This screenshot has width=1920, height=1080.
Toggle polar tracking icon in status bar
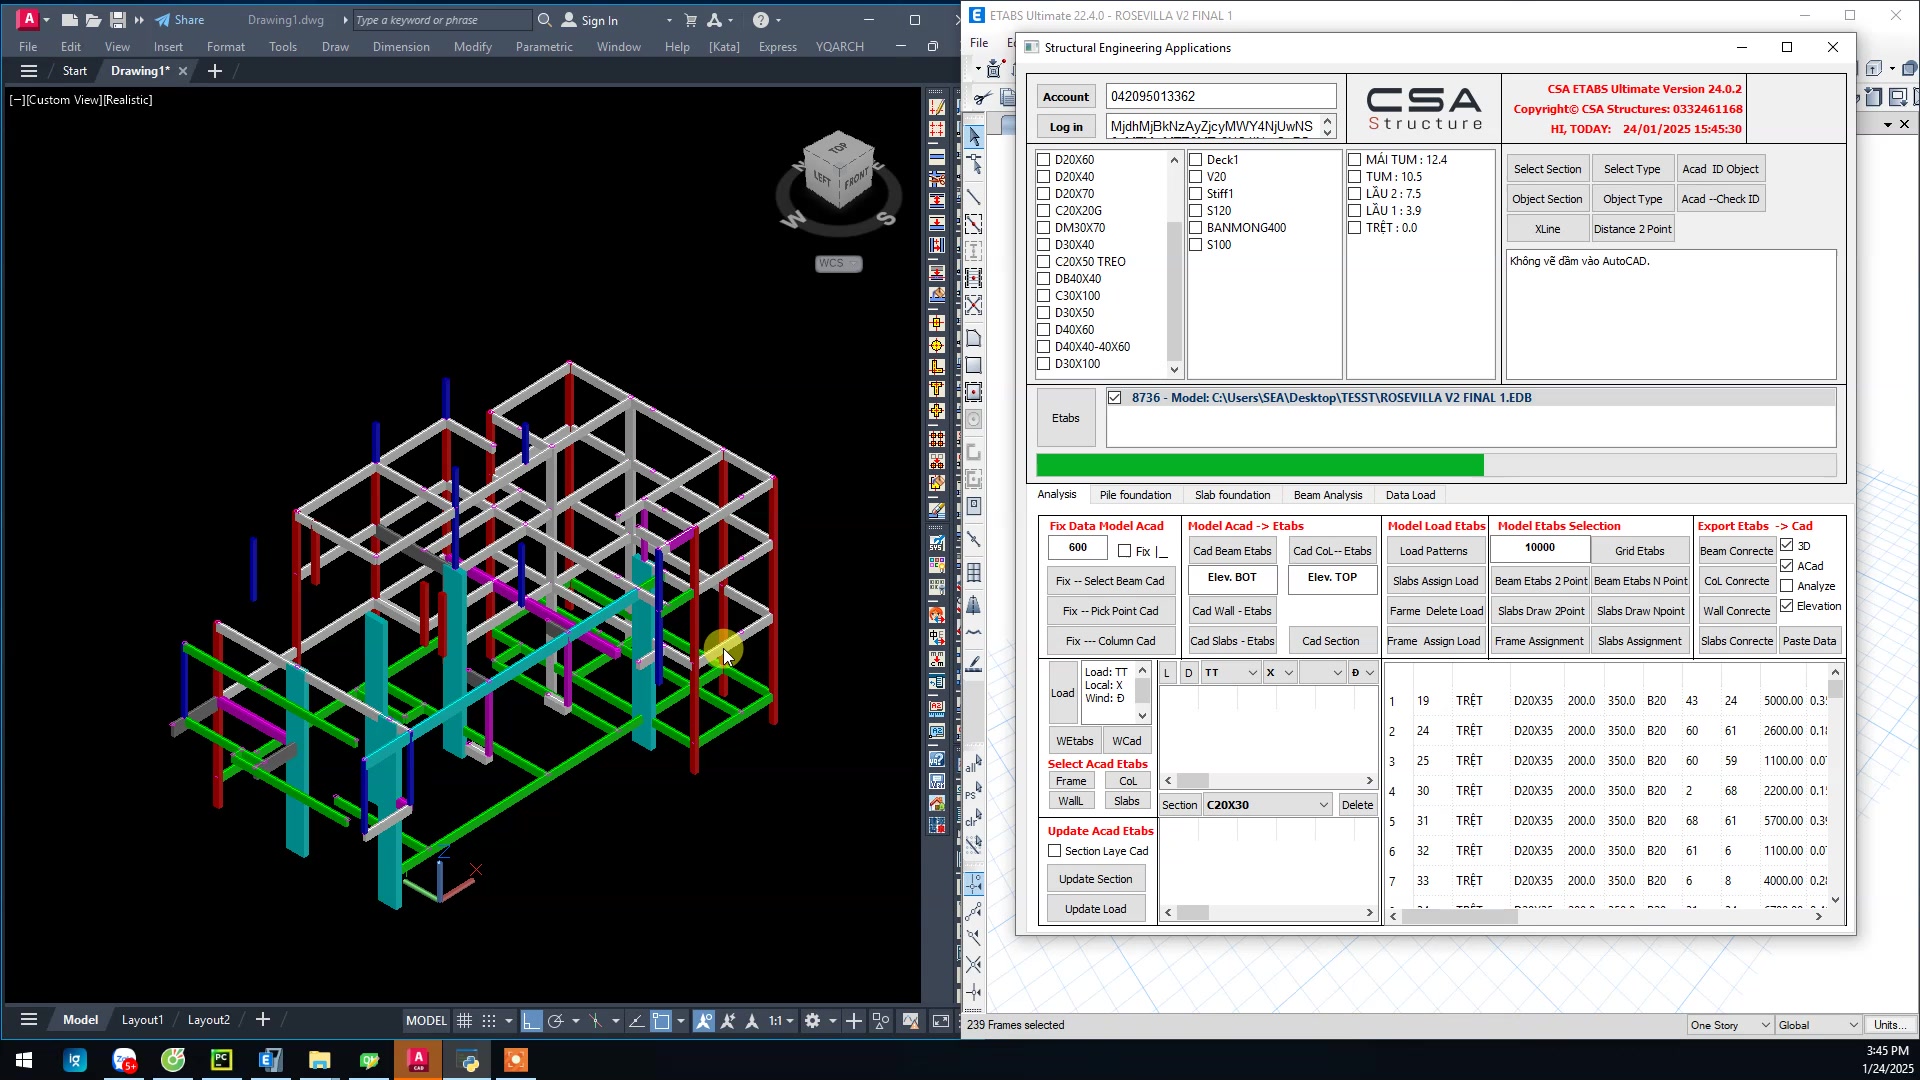coord(556,1021)
